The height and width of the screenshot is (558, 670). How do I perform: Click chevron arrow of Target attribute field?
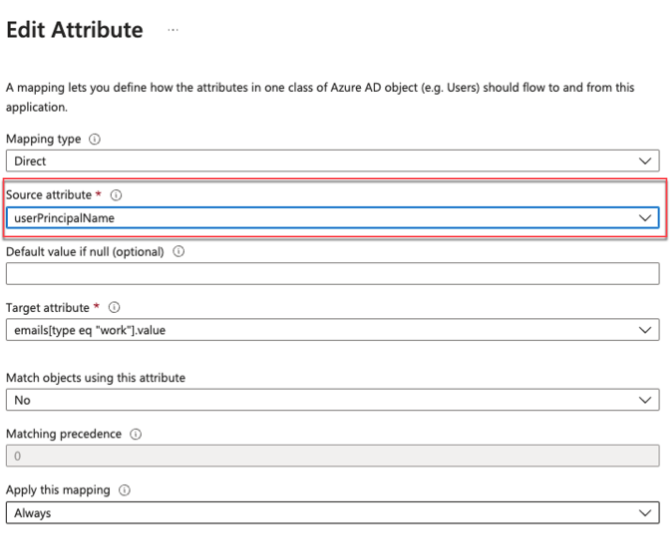pos(645,330)
